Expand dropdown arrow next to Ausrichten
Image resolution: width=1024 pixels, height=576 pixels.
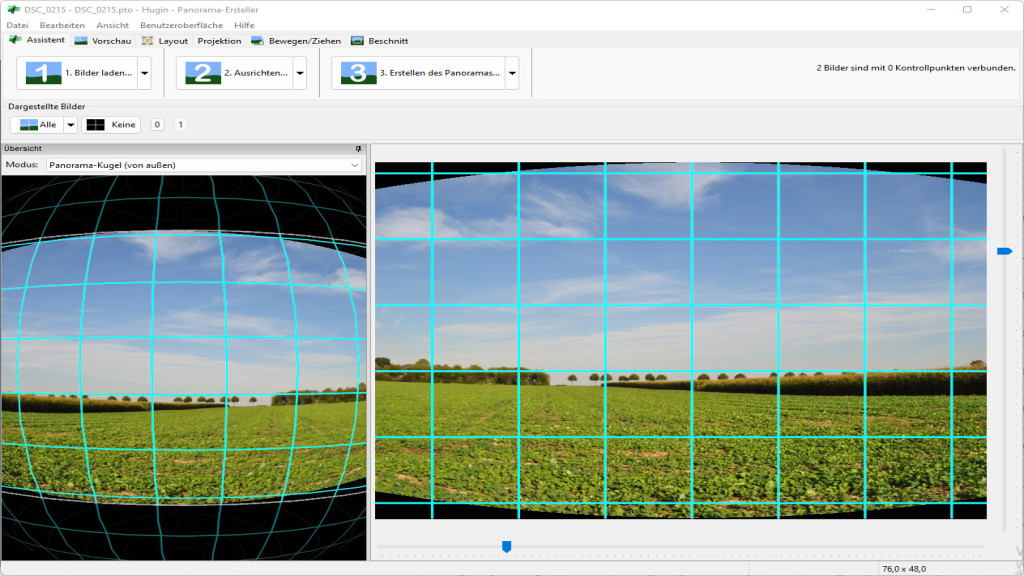pos(300,73)
